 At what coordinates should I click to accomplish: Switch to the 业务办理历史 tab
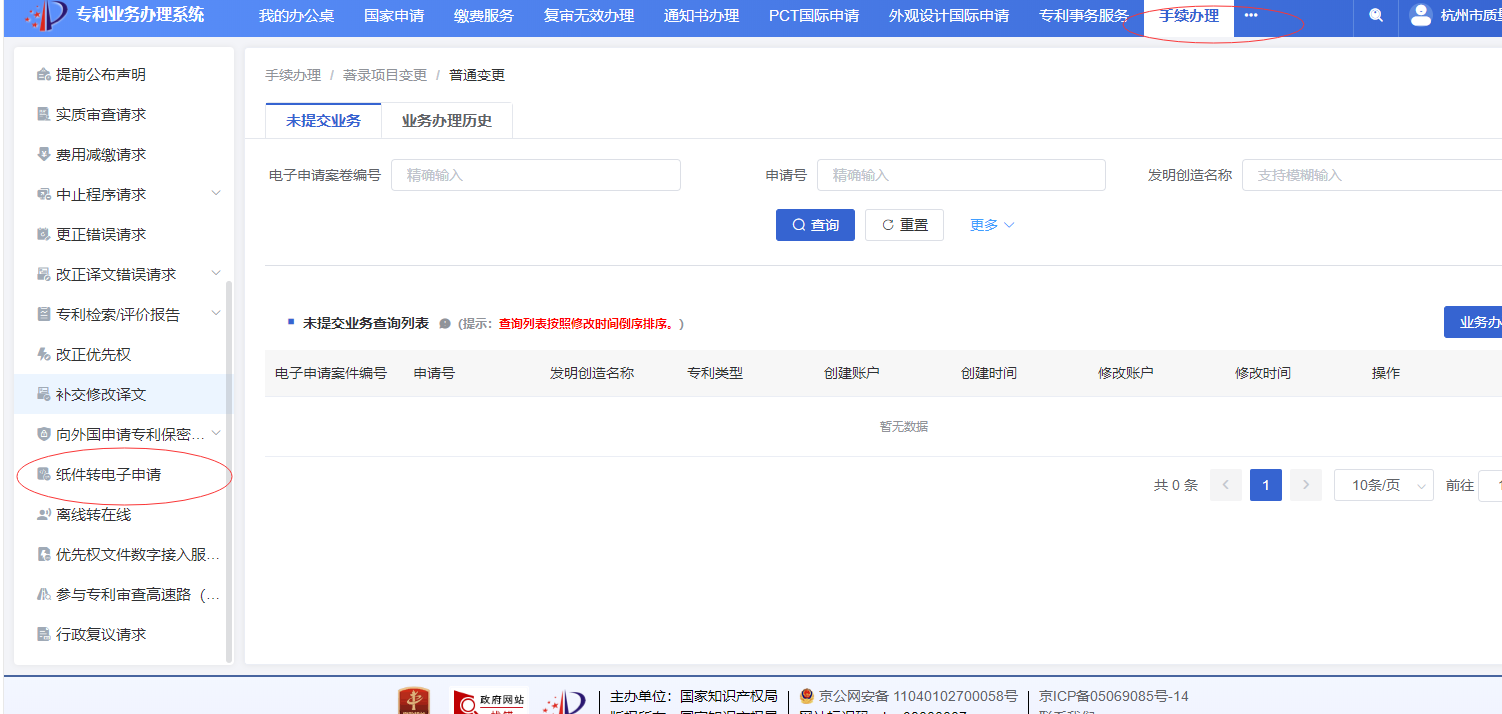(x=447, y=121)
